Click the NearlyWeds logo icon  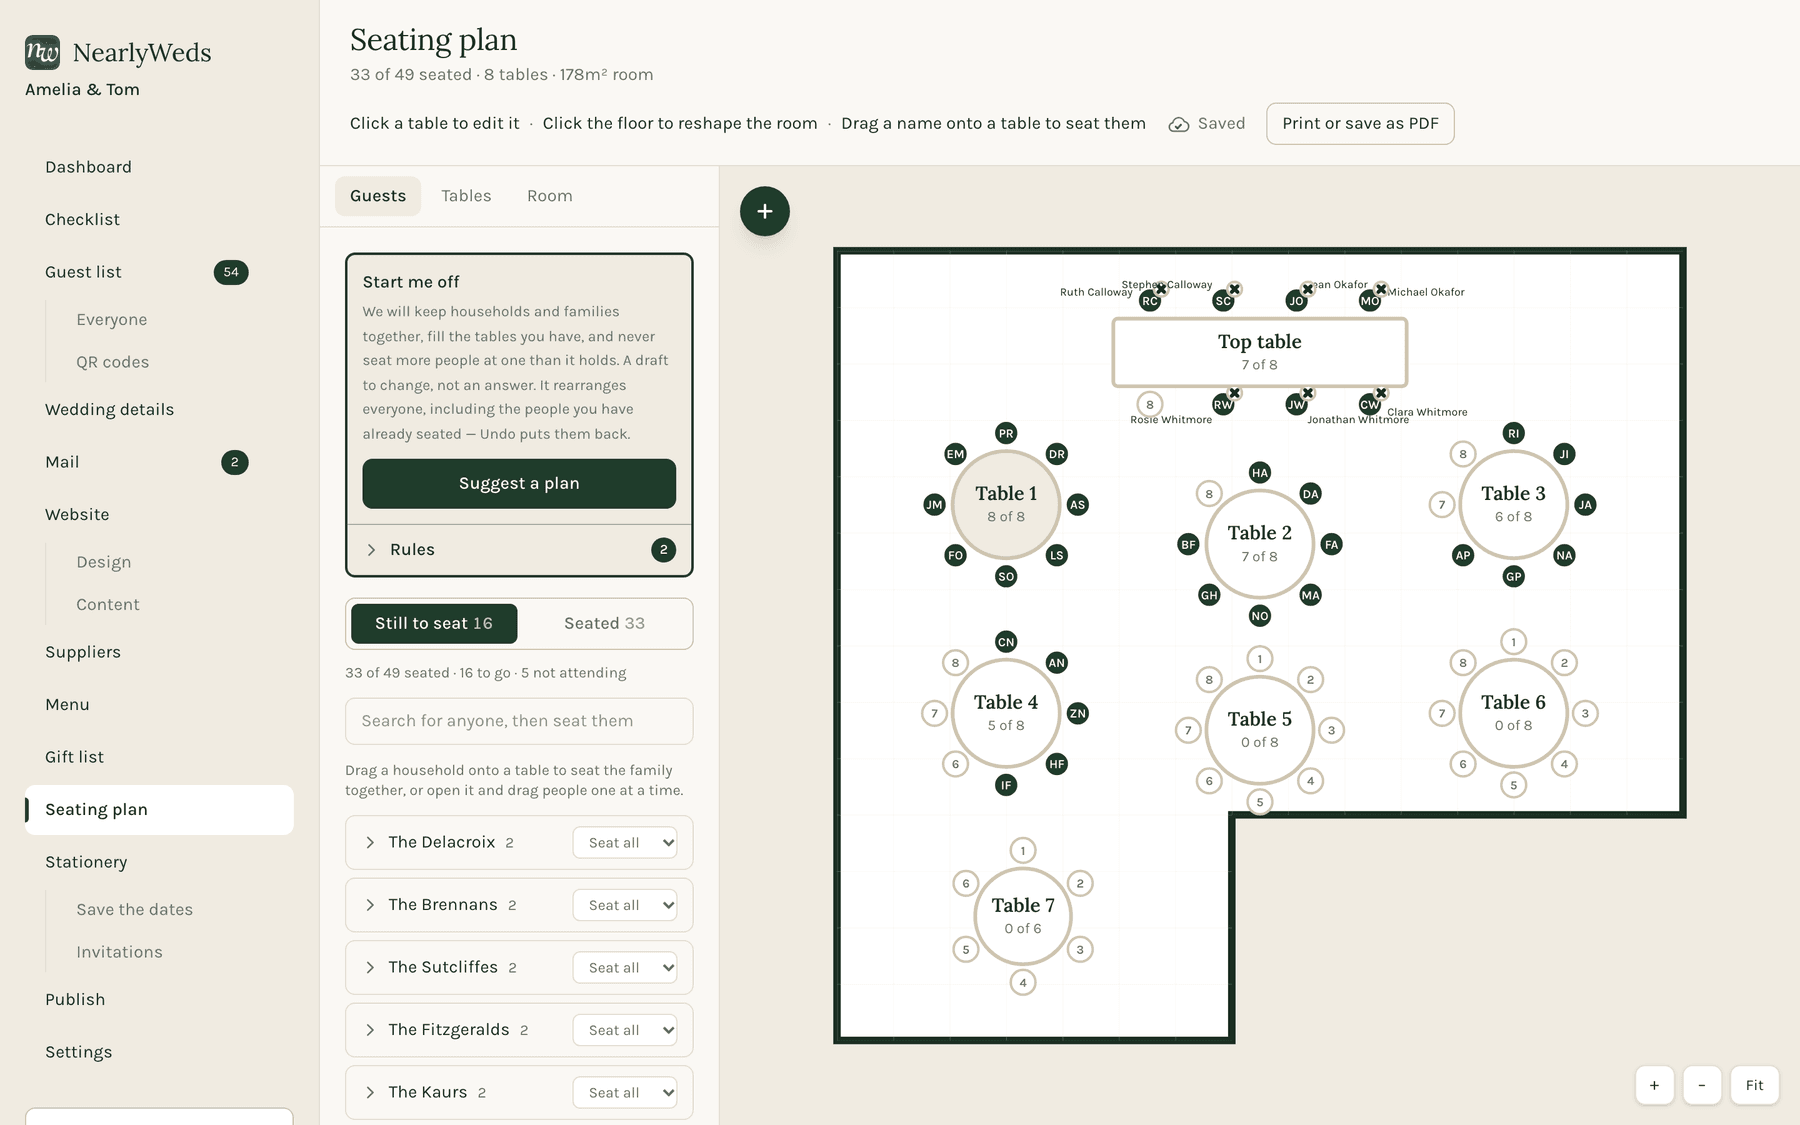(x=42, y=52)
